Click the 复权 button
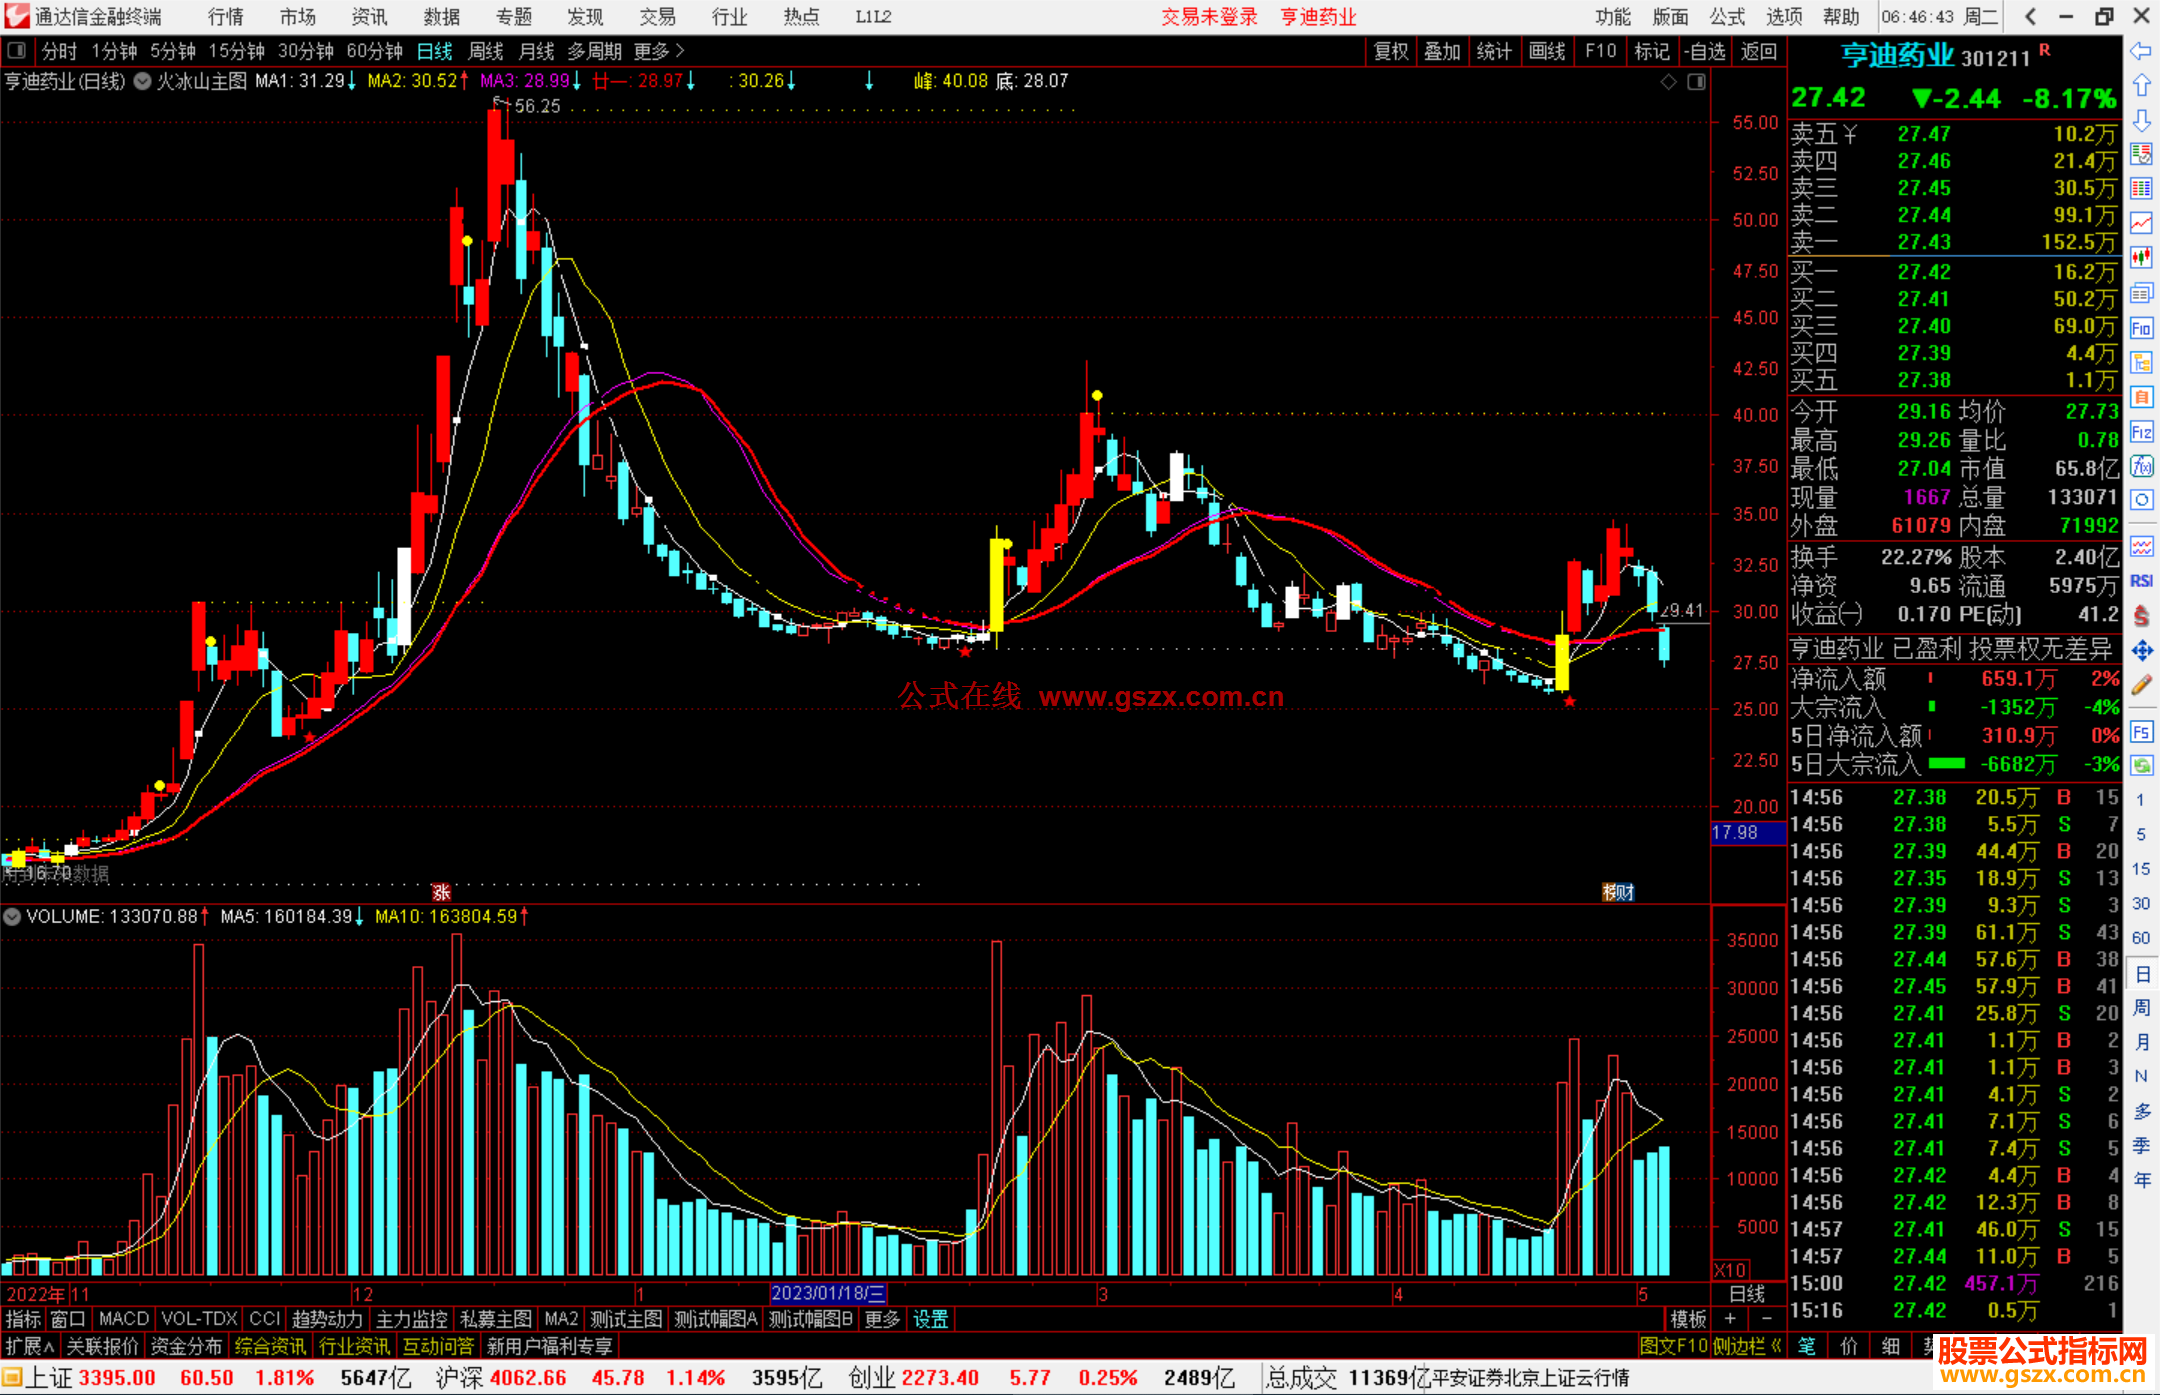Viewport: 2160px width, 1395px height. [1391, 51]
